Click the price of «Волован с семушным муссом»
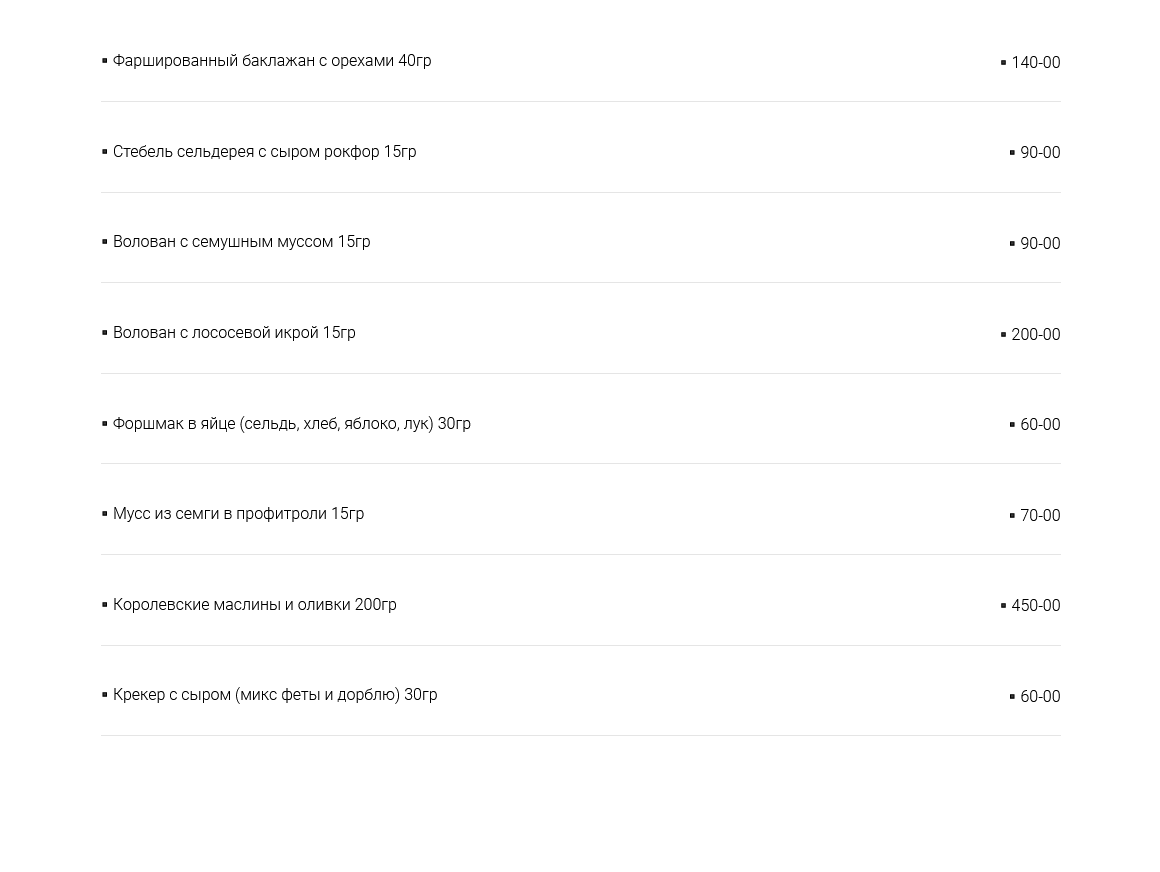 point(1039,244)
